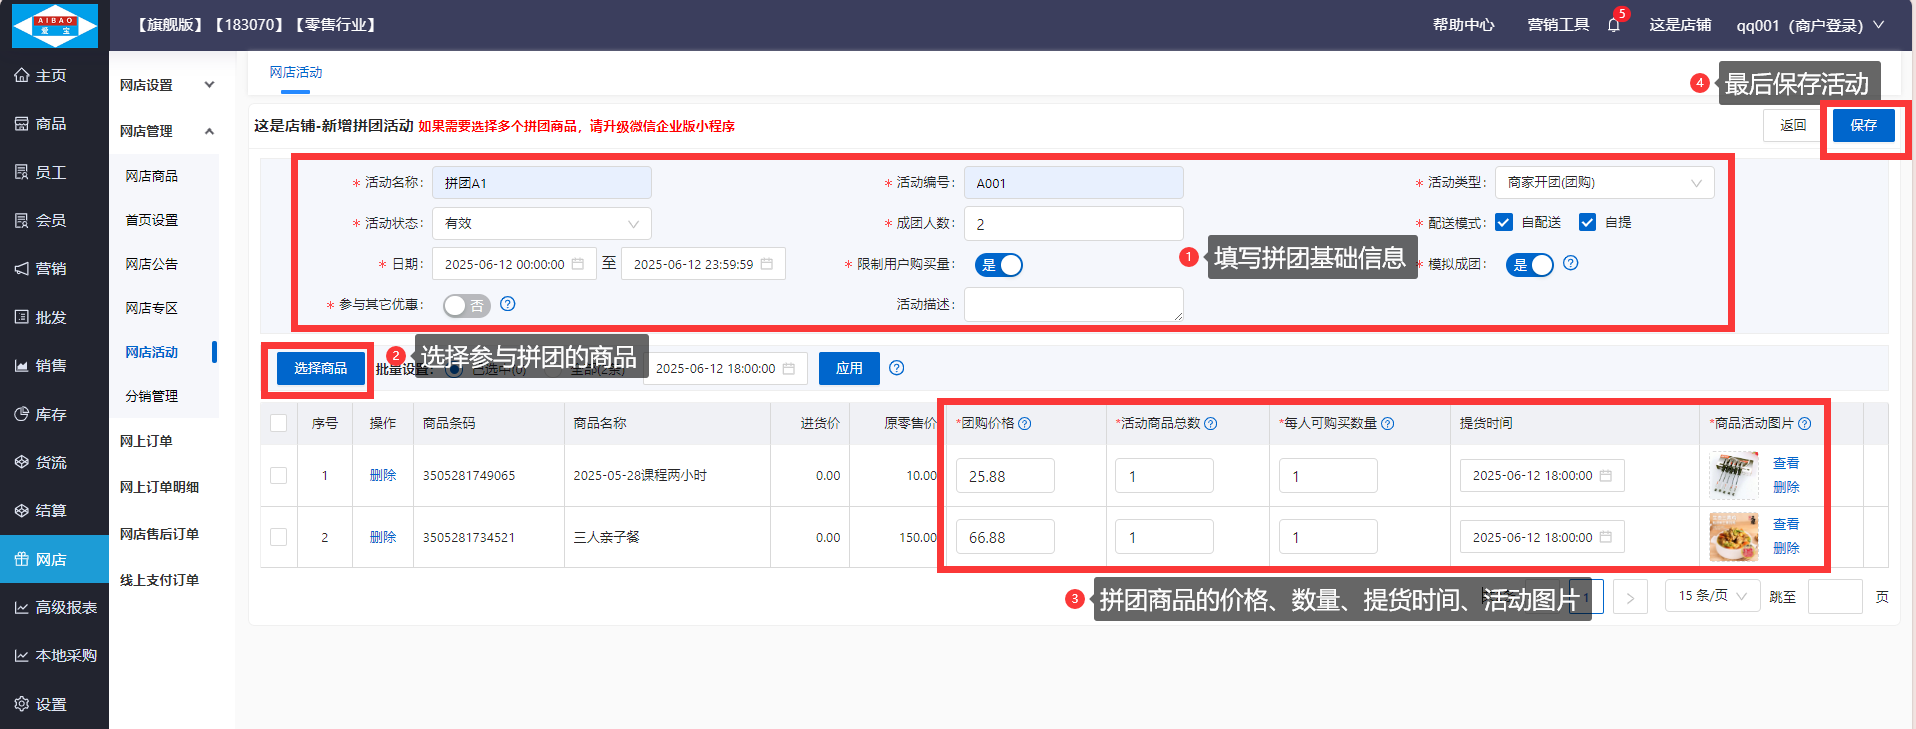Open help icon next to 模拟成团
This screenshot has width=1916, height=729.
1570,263
